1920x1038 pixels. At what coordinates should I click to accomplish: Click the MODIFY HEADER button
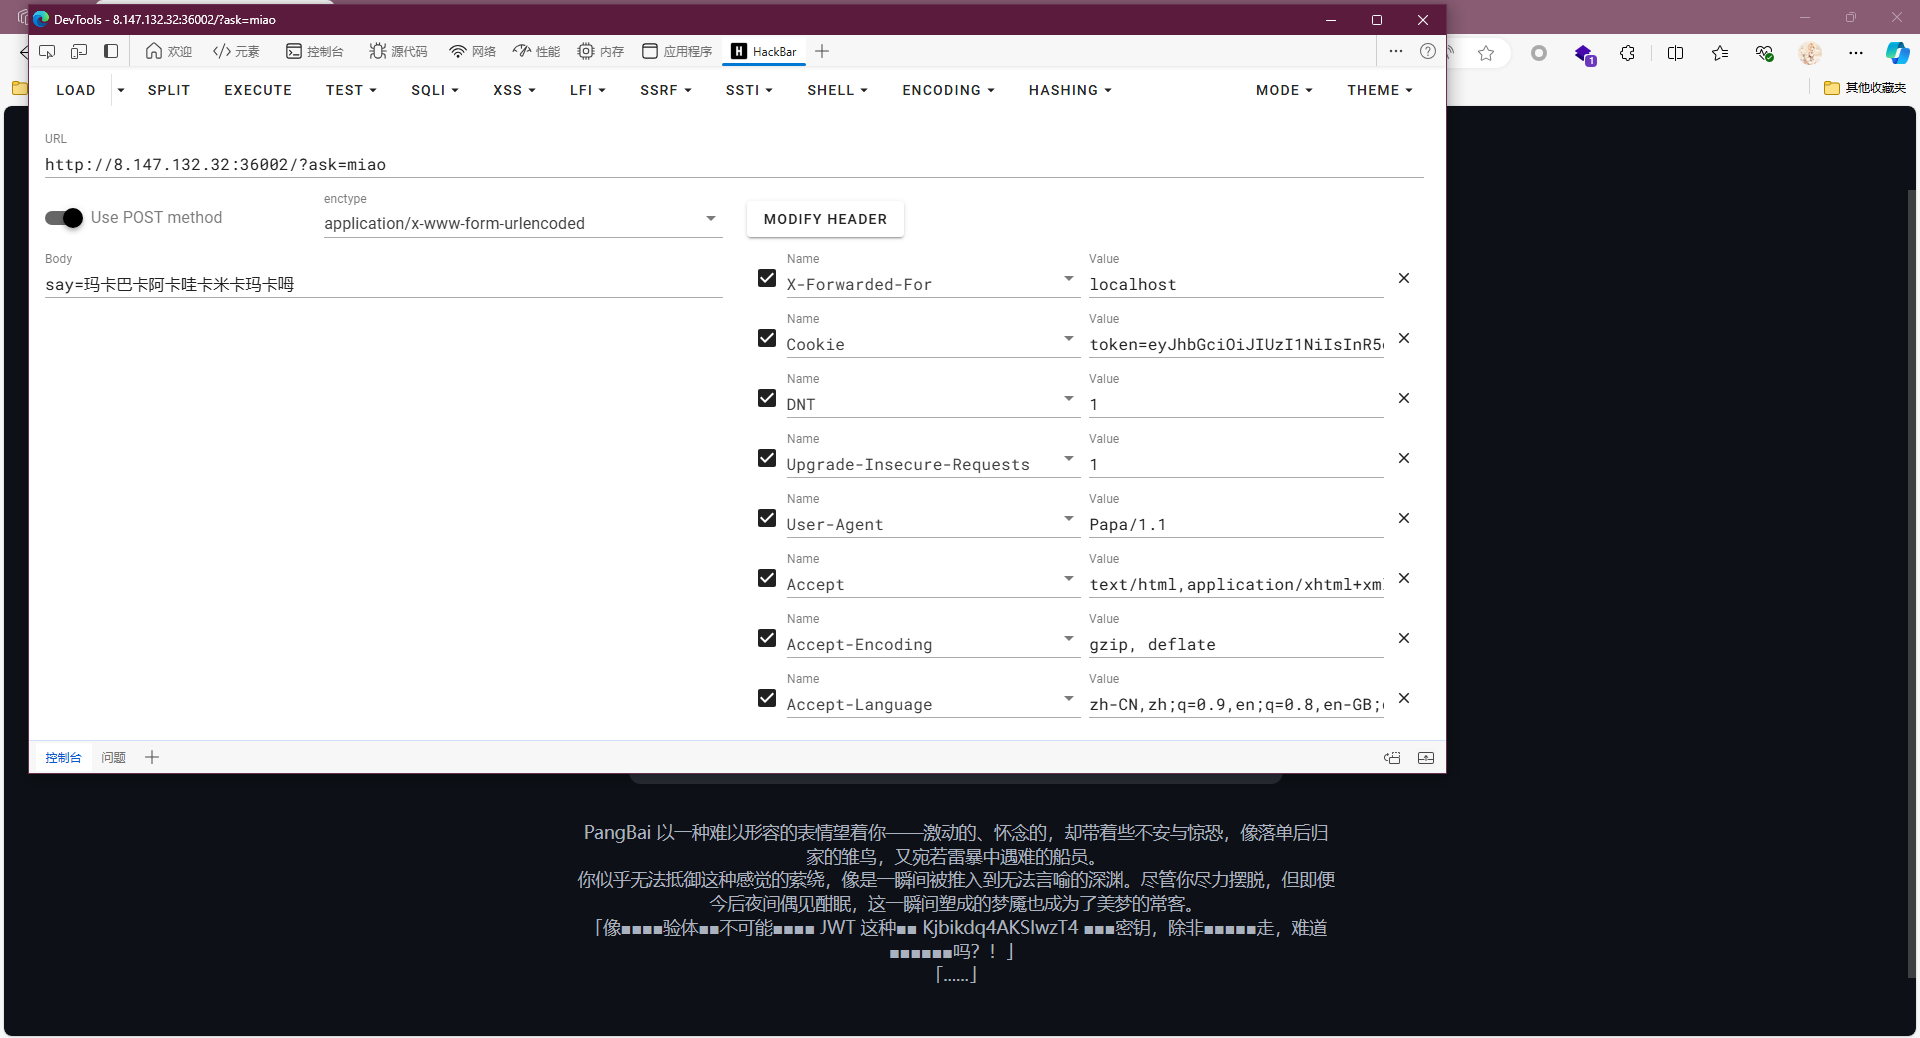(825, 219)
